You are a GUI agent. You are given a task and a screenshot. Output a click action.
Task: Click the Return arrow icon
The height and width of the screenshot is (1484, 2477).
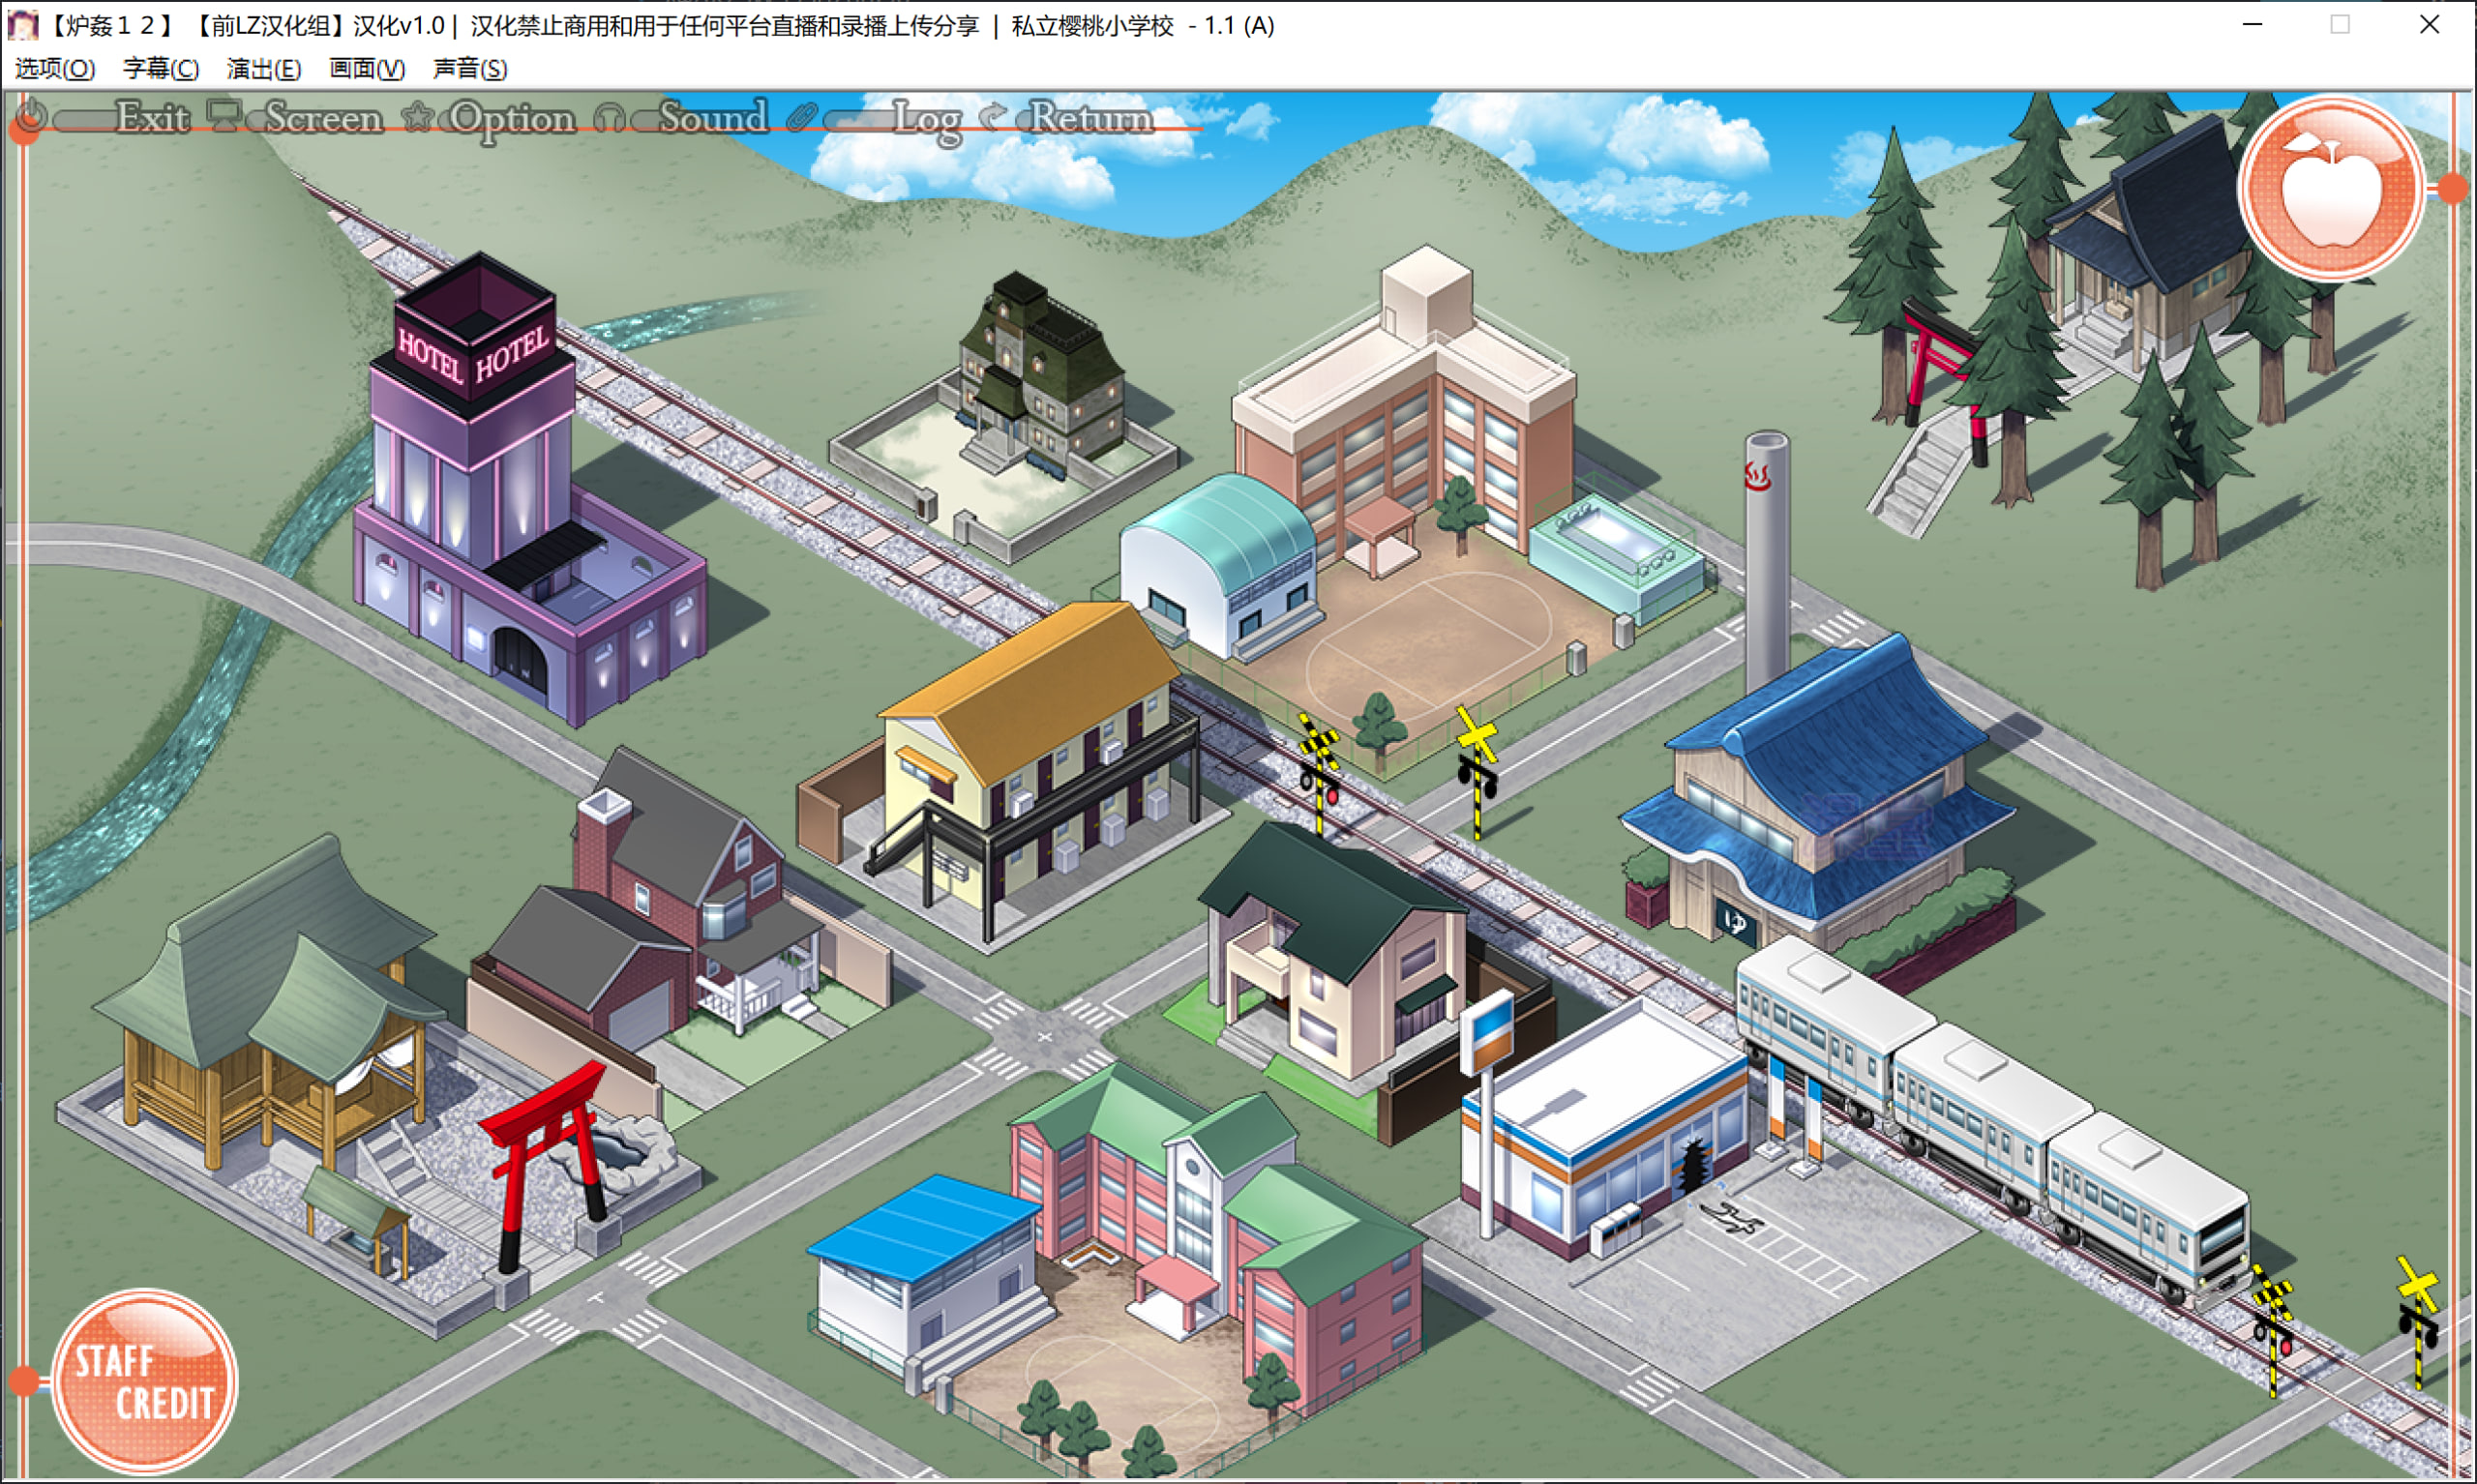993,117
